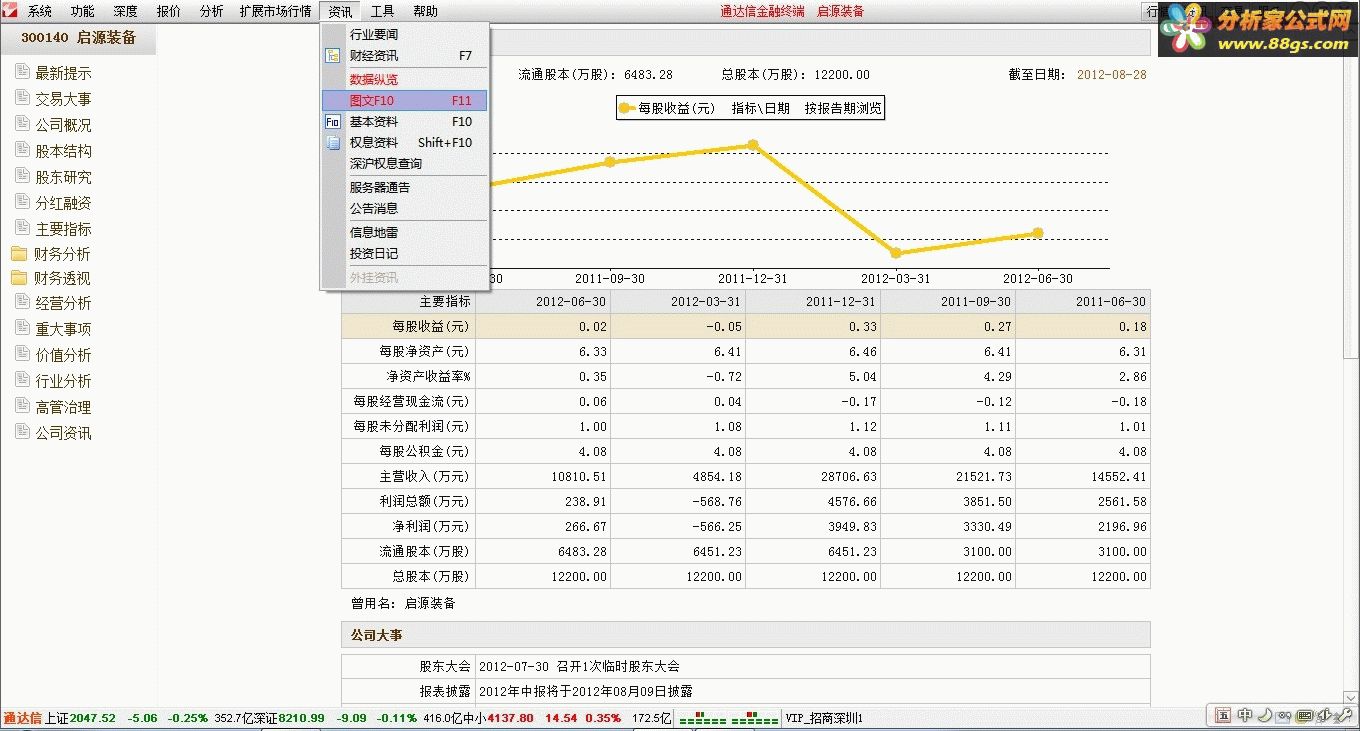Viewport: 1360px width, 731px height.
Task: Click VIP_招商深圳1 in the status bar
Action: click(x=824, y=719)
